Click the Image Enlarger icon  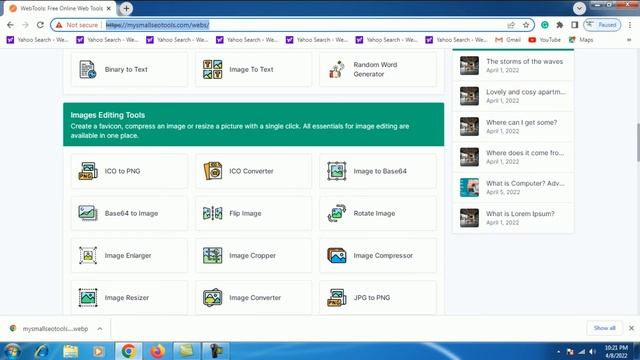coord(88,256)
